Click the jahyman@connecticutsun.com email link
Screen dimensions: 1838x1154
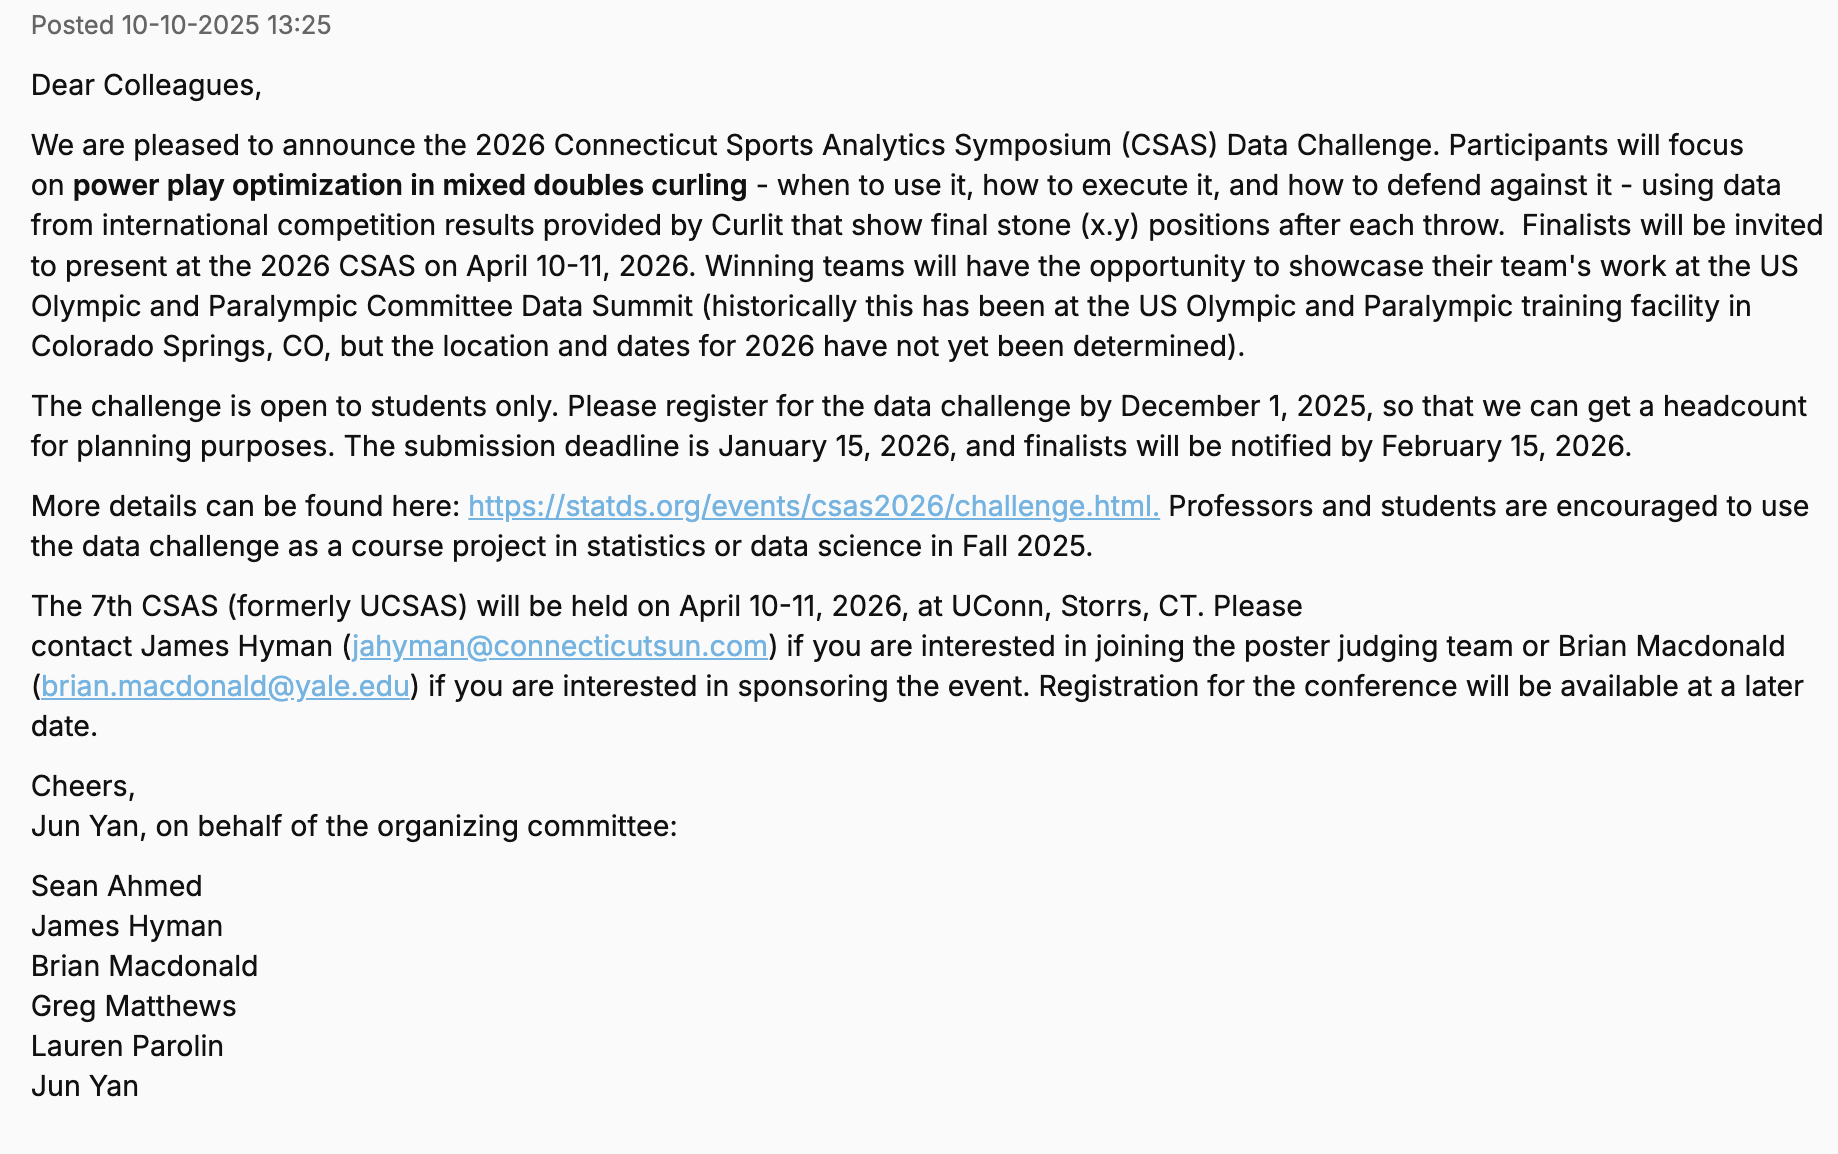coord(560,646)
